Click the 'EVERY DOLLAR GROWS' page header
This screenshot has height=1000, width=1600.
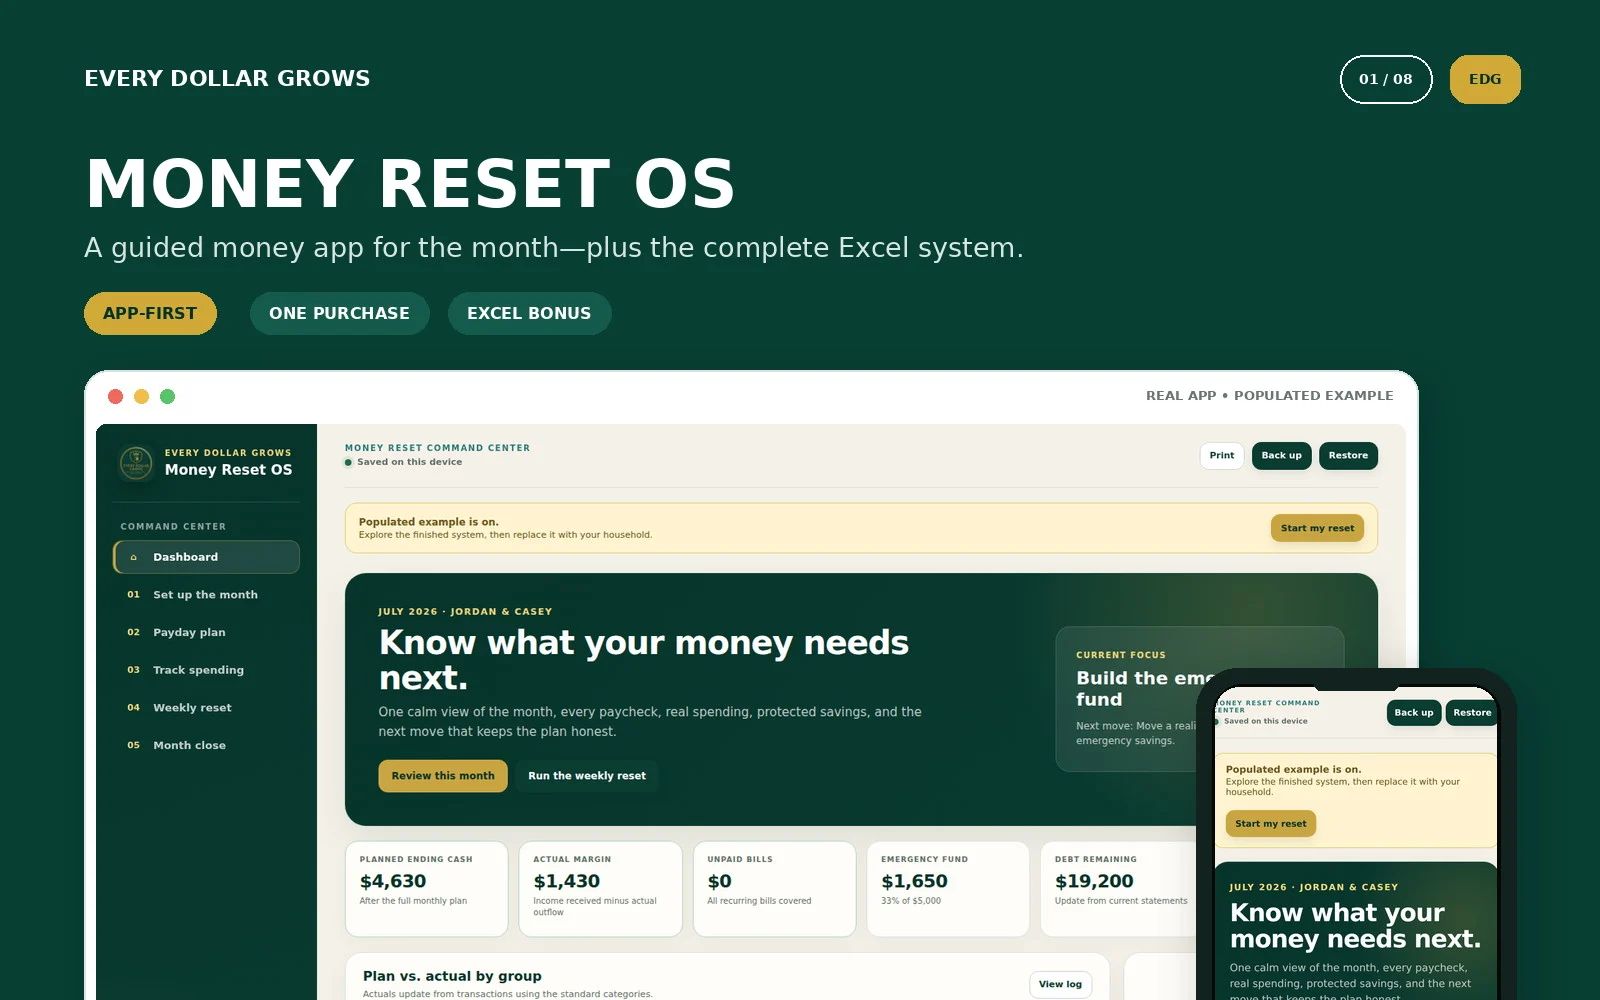pos(227,79)
